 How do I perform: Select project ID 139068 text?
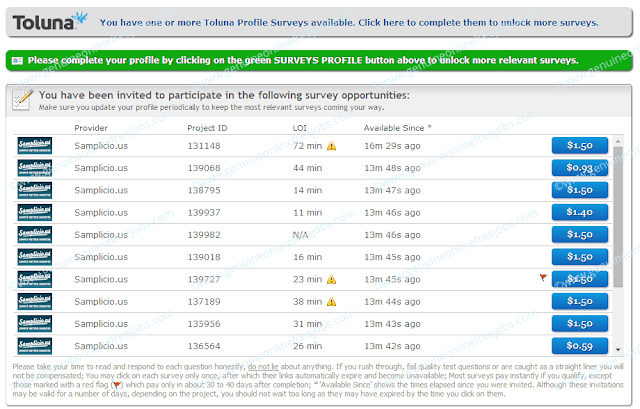pos(204,168)
